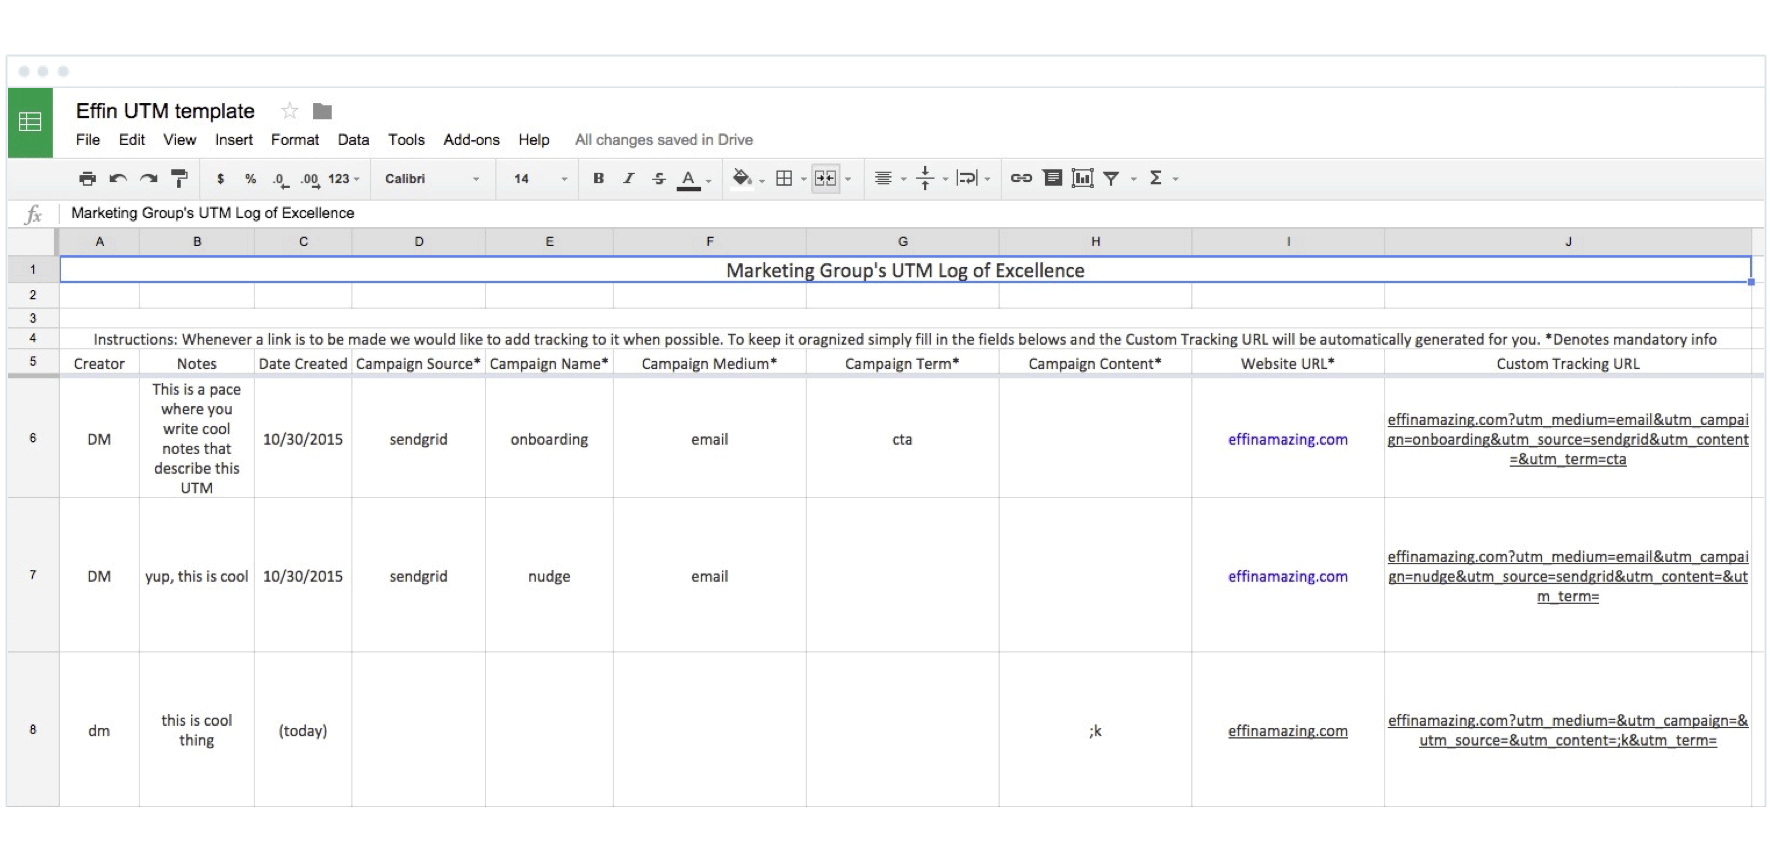
Task: Increase decimal places
Action: 310,179
